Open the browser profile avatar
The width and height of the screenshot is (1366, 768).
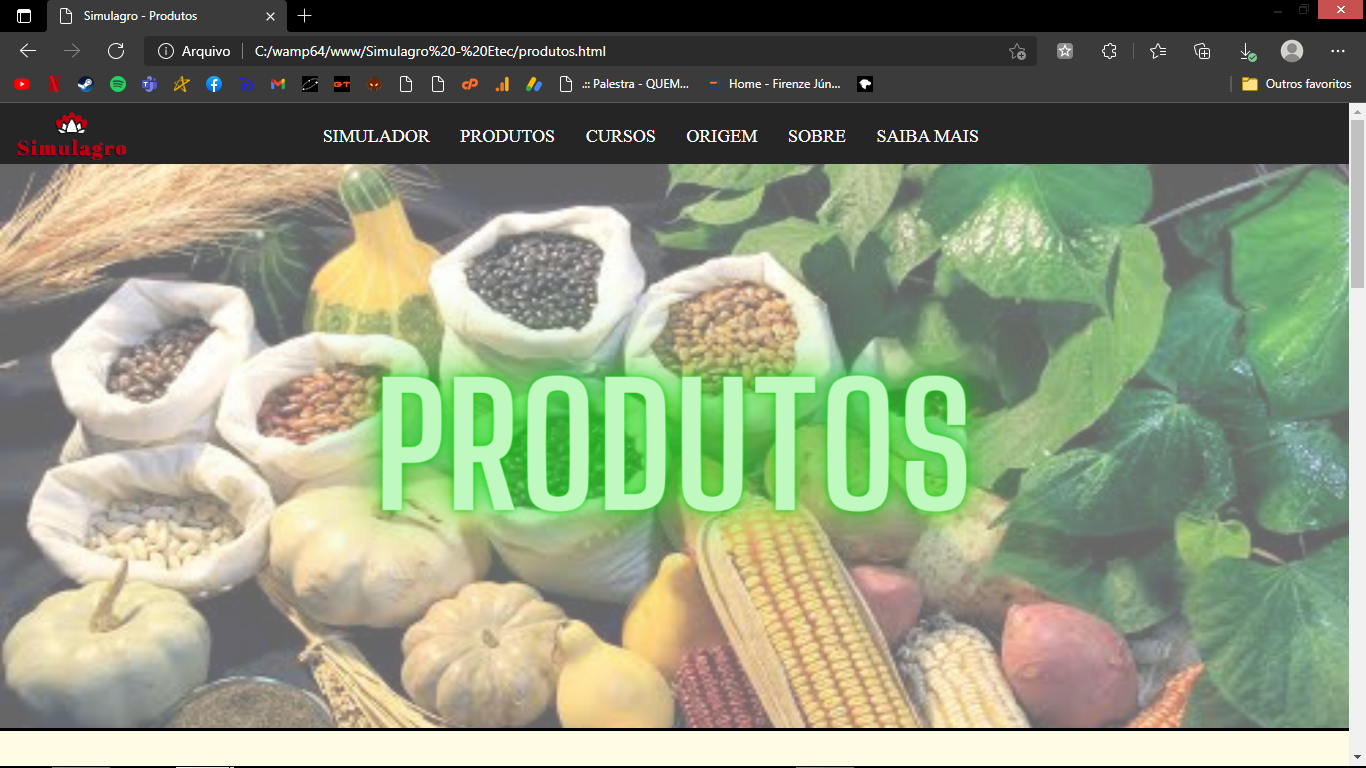pos(1293,51)
